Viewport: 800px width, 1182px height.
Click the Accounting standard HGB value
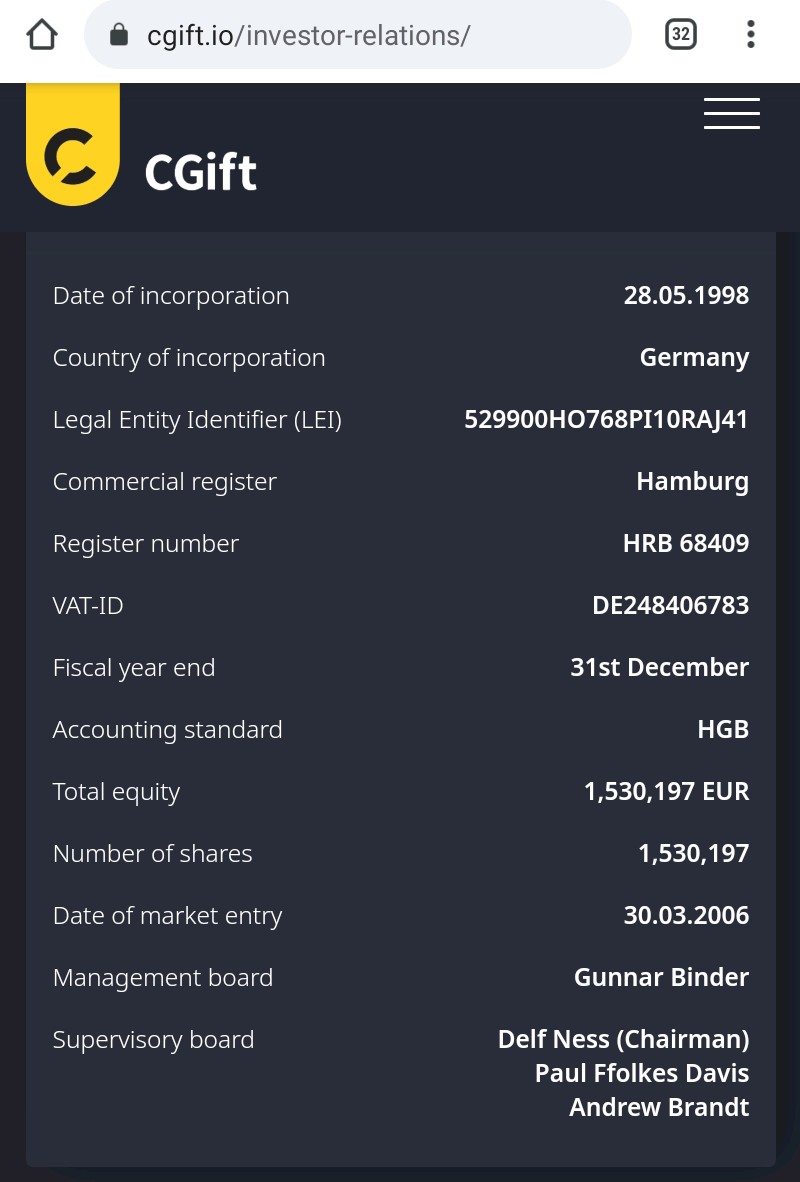click(x=723, y=729)
